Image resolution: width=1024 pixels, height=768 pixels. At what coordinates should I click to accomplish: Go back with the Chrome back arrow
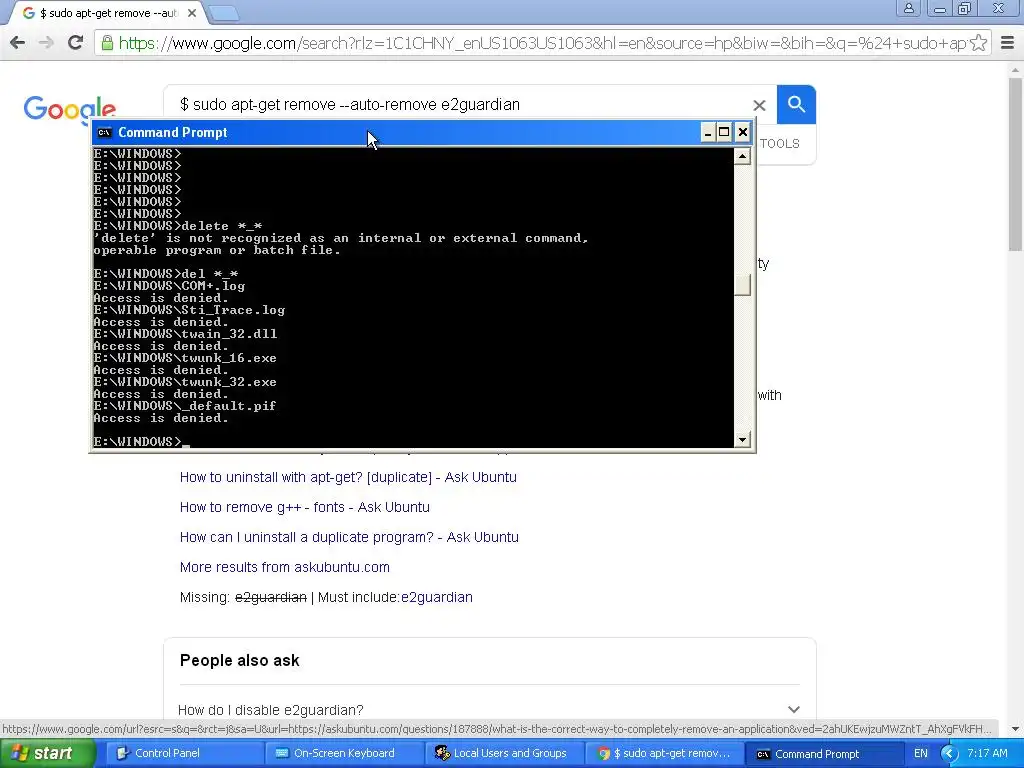[18, 43]
